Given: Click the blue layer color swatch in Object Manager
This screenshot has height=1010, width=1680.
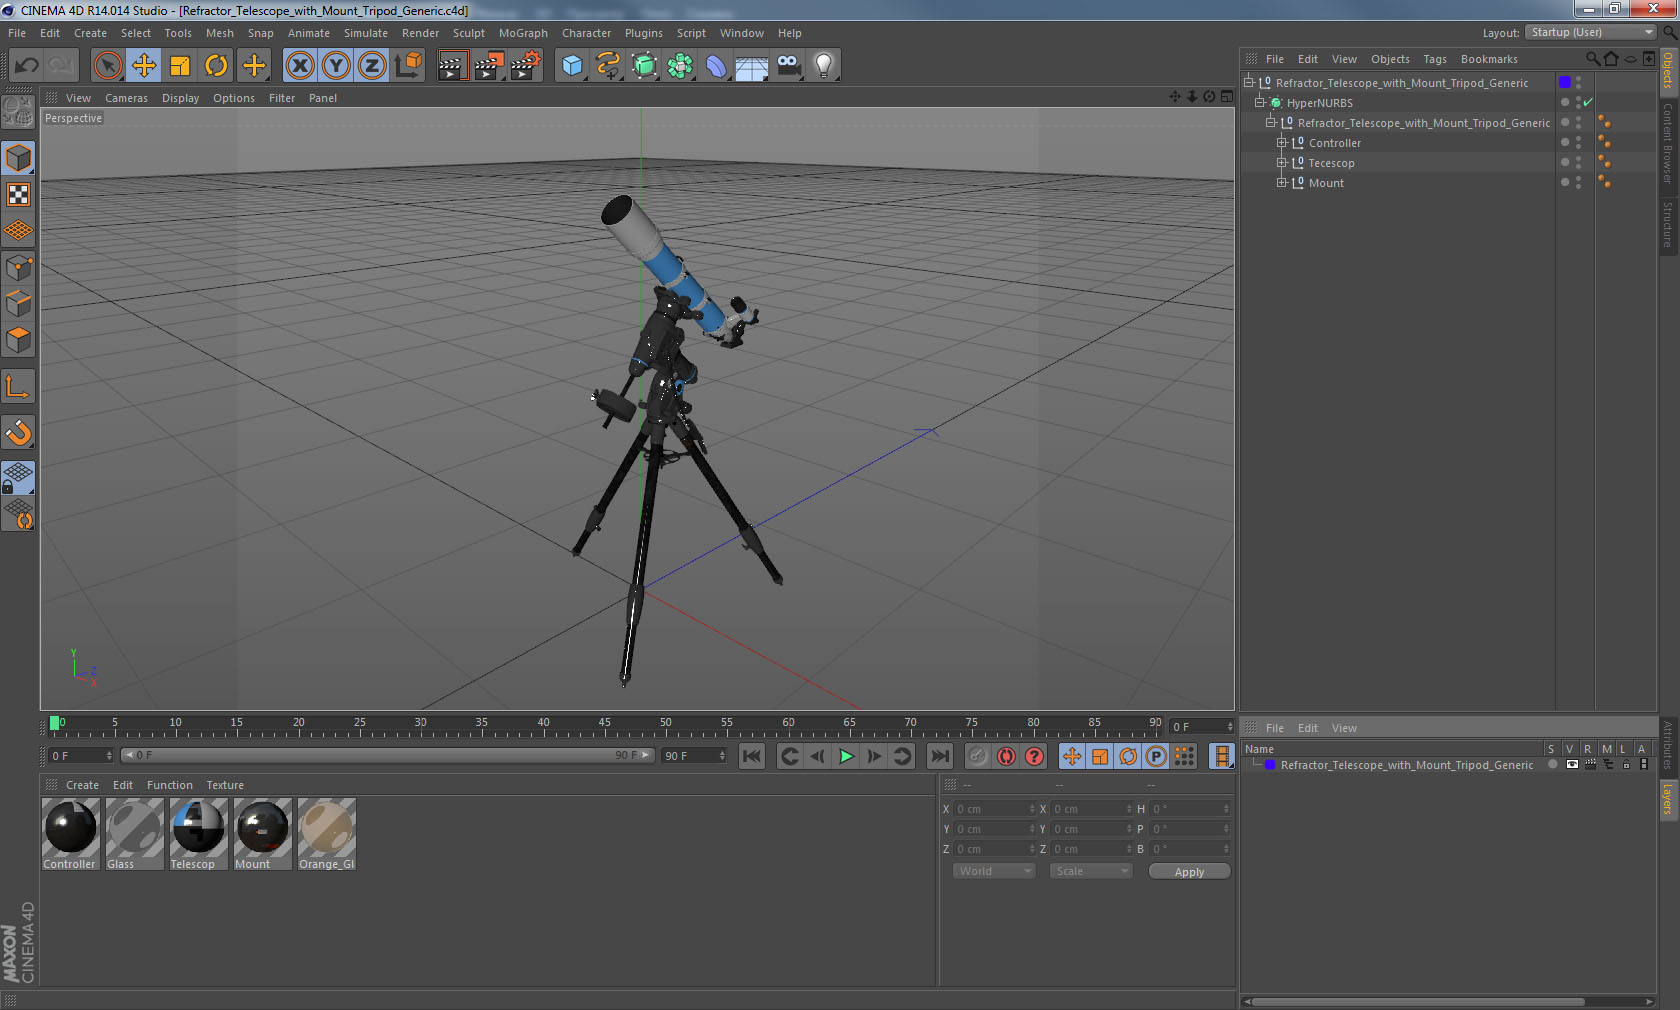Looking at the screenshot, I should coord(1565,82).
